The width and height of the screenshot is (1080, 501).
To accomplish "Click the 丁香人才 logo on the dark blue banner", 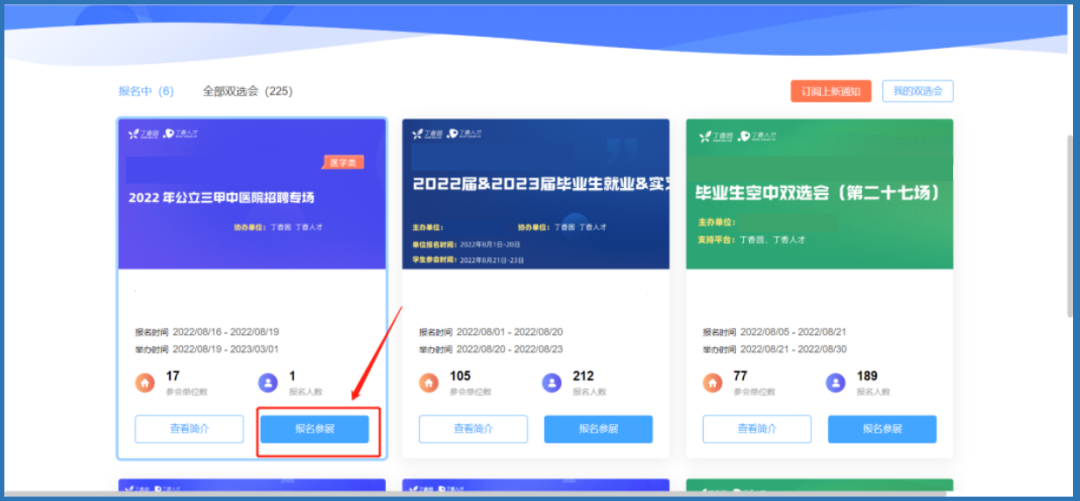I will (464, 134).
